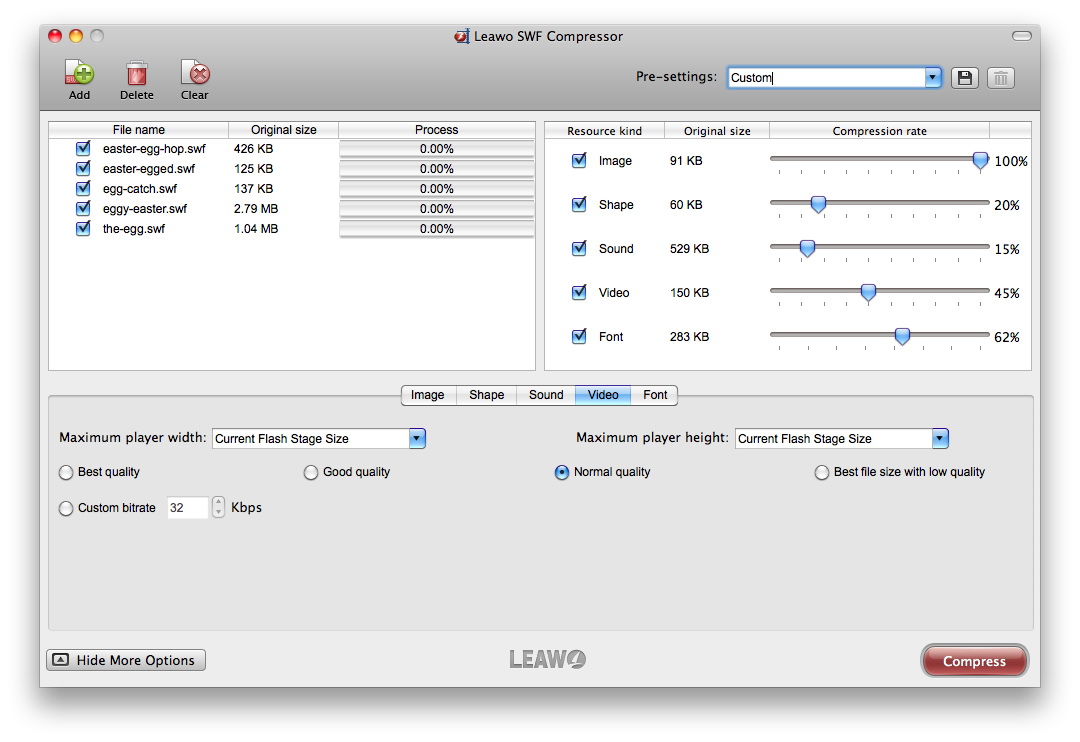Click the progress bar for easter-egg-hop.swf
The height and width of the screenshot is (742, 1080).
[x=437, y=149]
